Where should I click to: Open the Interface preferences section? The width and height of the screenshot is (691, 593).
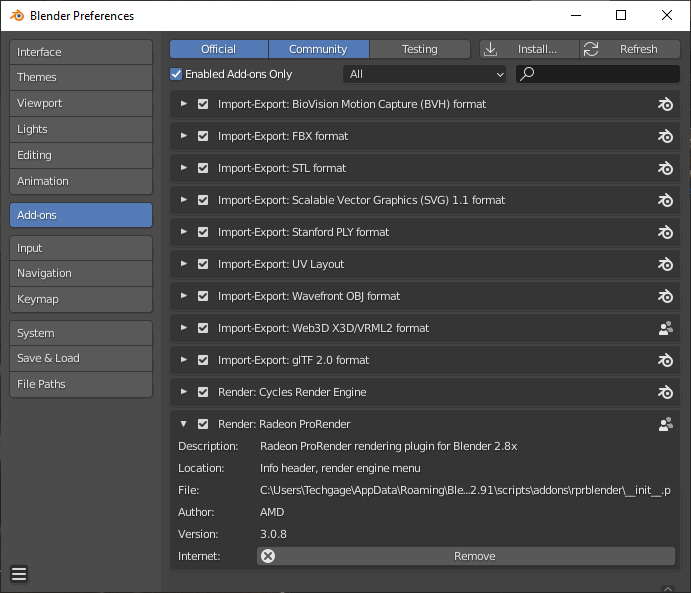point(81,52)
